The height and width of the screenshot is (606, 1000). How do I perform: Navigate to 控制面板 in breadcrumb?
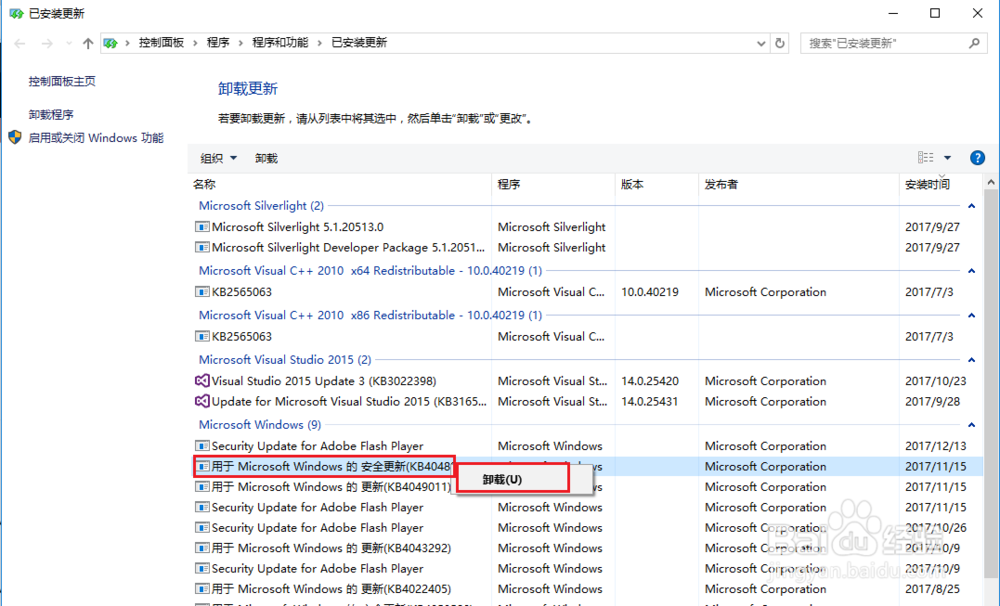coord(161,43)
